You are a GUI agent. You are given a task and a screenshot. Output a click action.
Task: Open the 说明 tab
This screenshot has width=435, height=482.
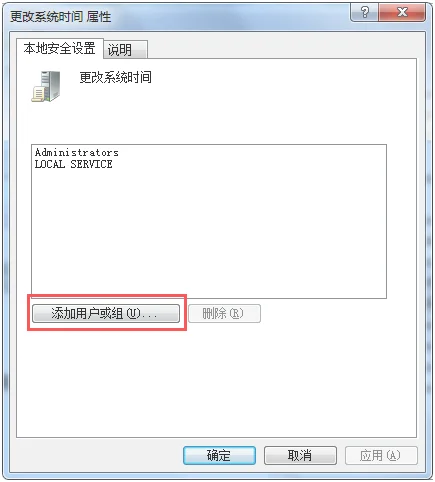click(x=125, y=50)
